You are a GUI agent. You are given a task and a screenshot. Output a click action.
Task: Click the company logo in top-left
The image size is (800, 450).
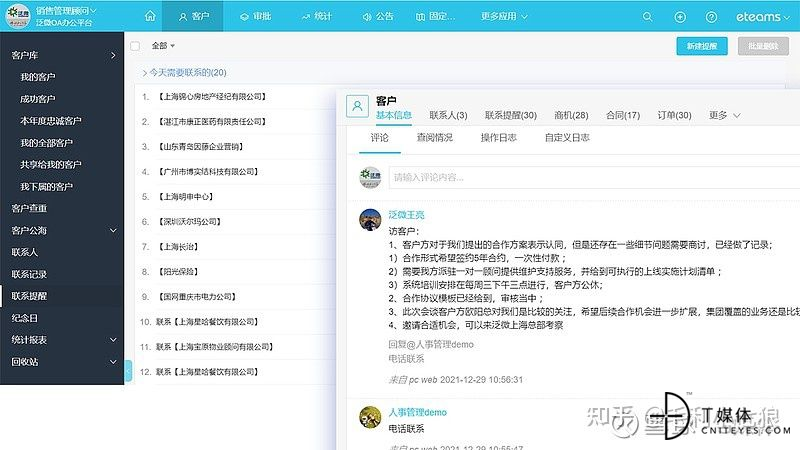coord(18,16)
